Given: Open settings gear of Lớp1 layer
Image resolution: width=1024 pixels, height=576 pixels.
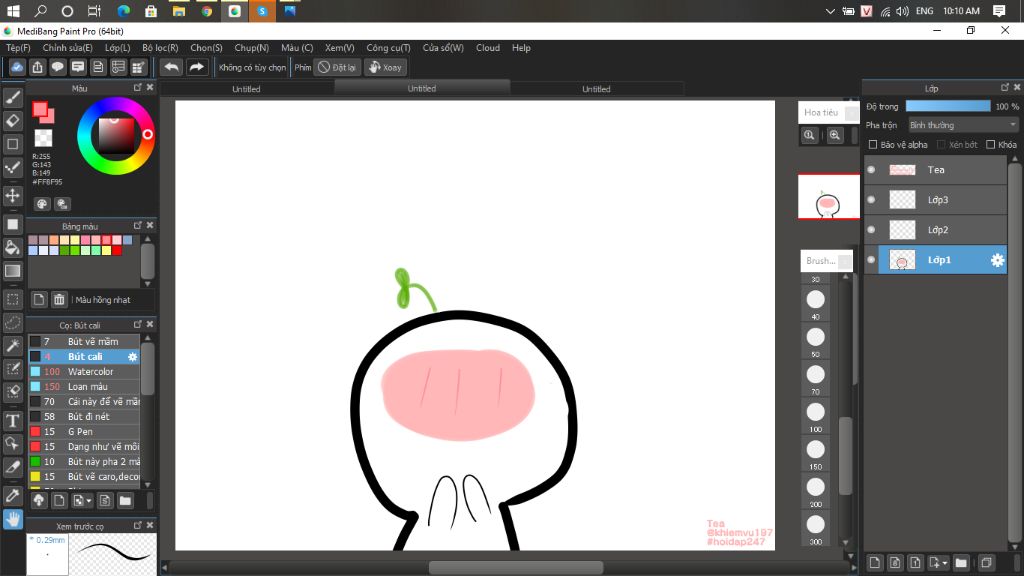Looking at the screenshot, I should pyautogui.click(x=997, y=260).
